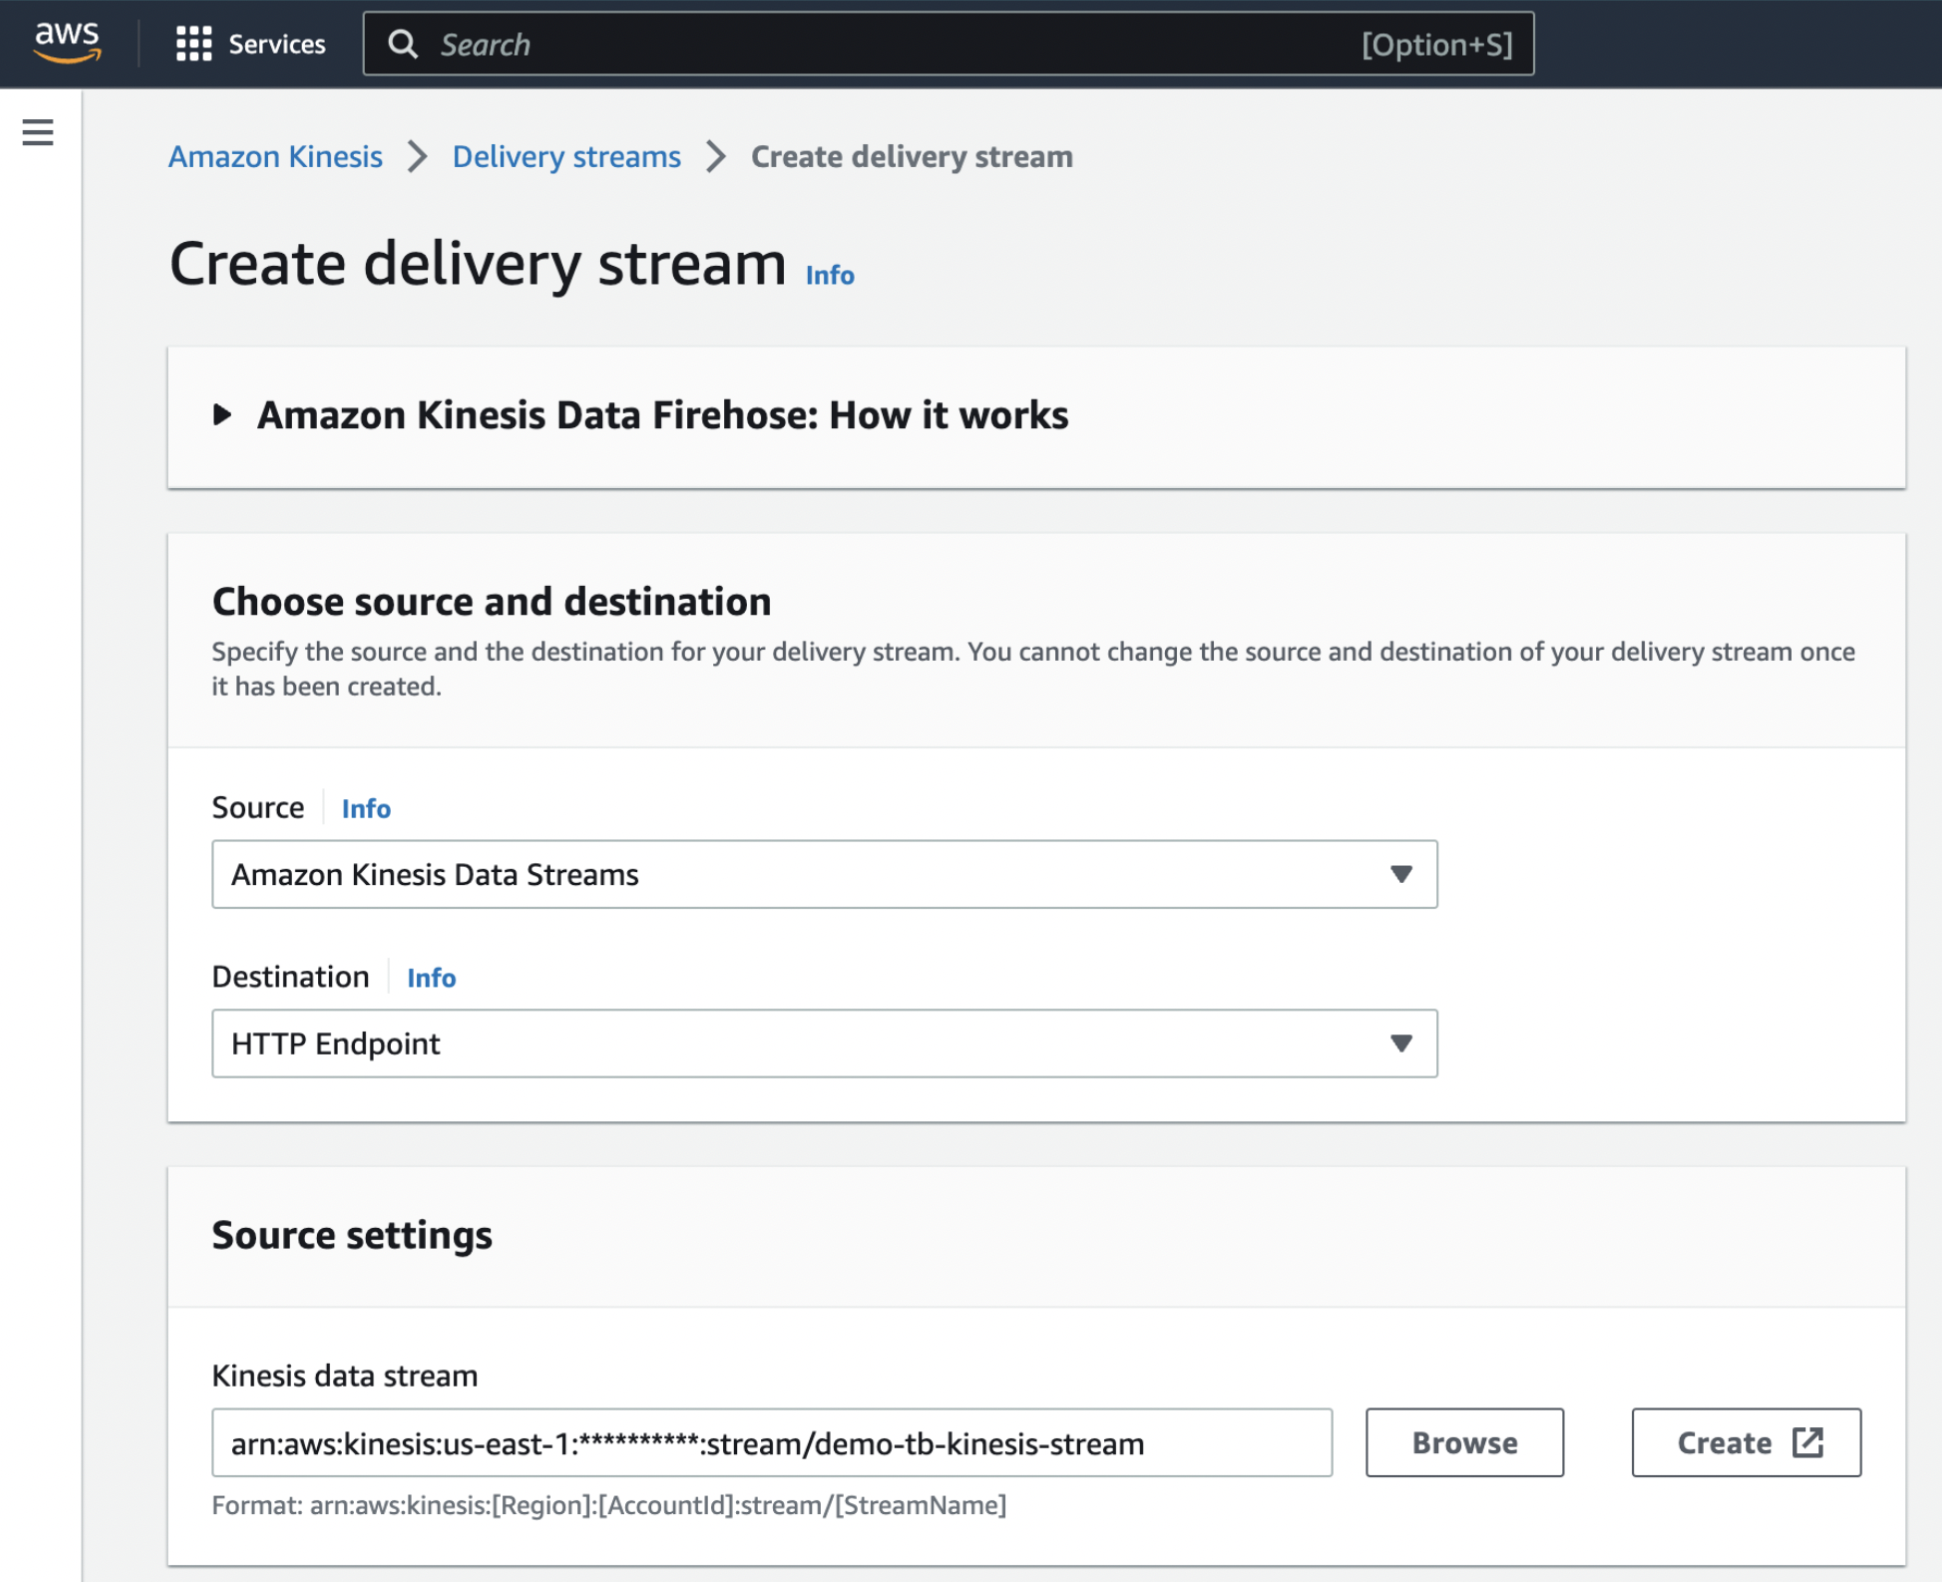Click Amazon Kinesis Data Firehose heading
This screenshot has height=1582, width=1942.
pos(662,415)
